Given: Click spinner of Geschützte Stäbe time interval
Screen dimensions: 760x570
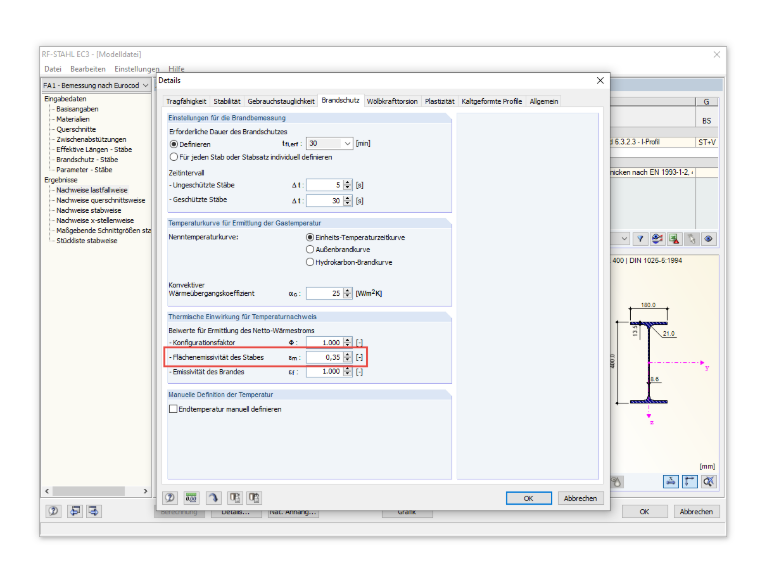Looking at the screenshot, I should tap(348, 200).
